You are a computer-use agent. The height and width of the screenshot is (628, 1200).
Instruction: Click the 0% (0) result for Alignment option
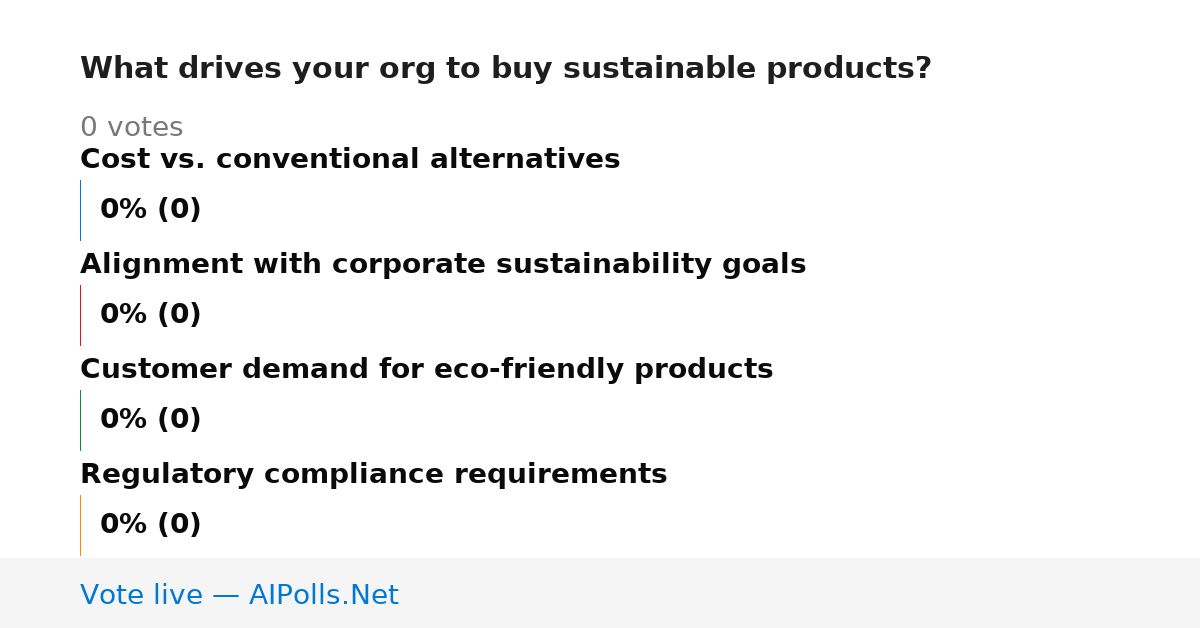[x=150, y=315]
